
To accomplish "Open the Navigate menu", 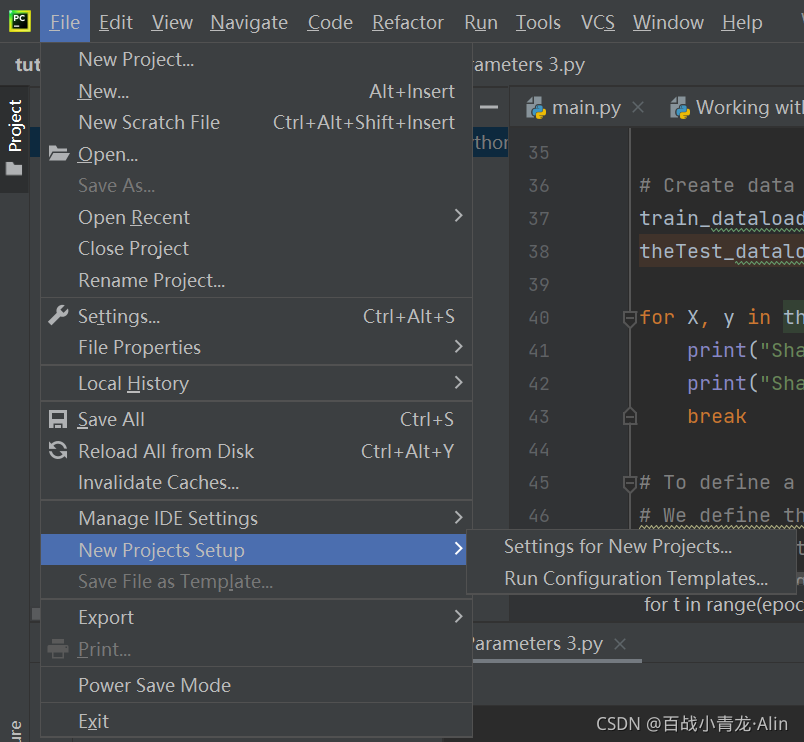I will [248, 22].
